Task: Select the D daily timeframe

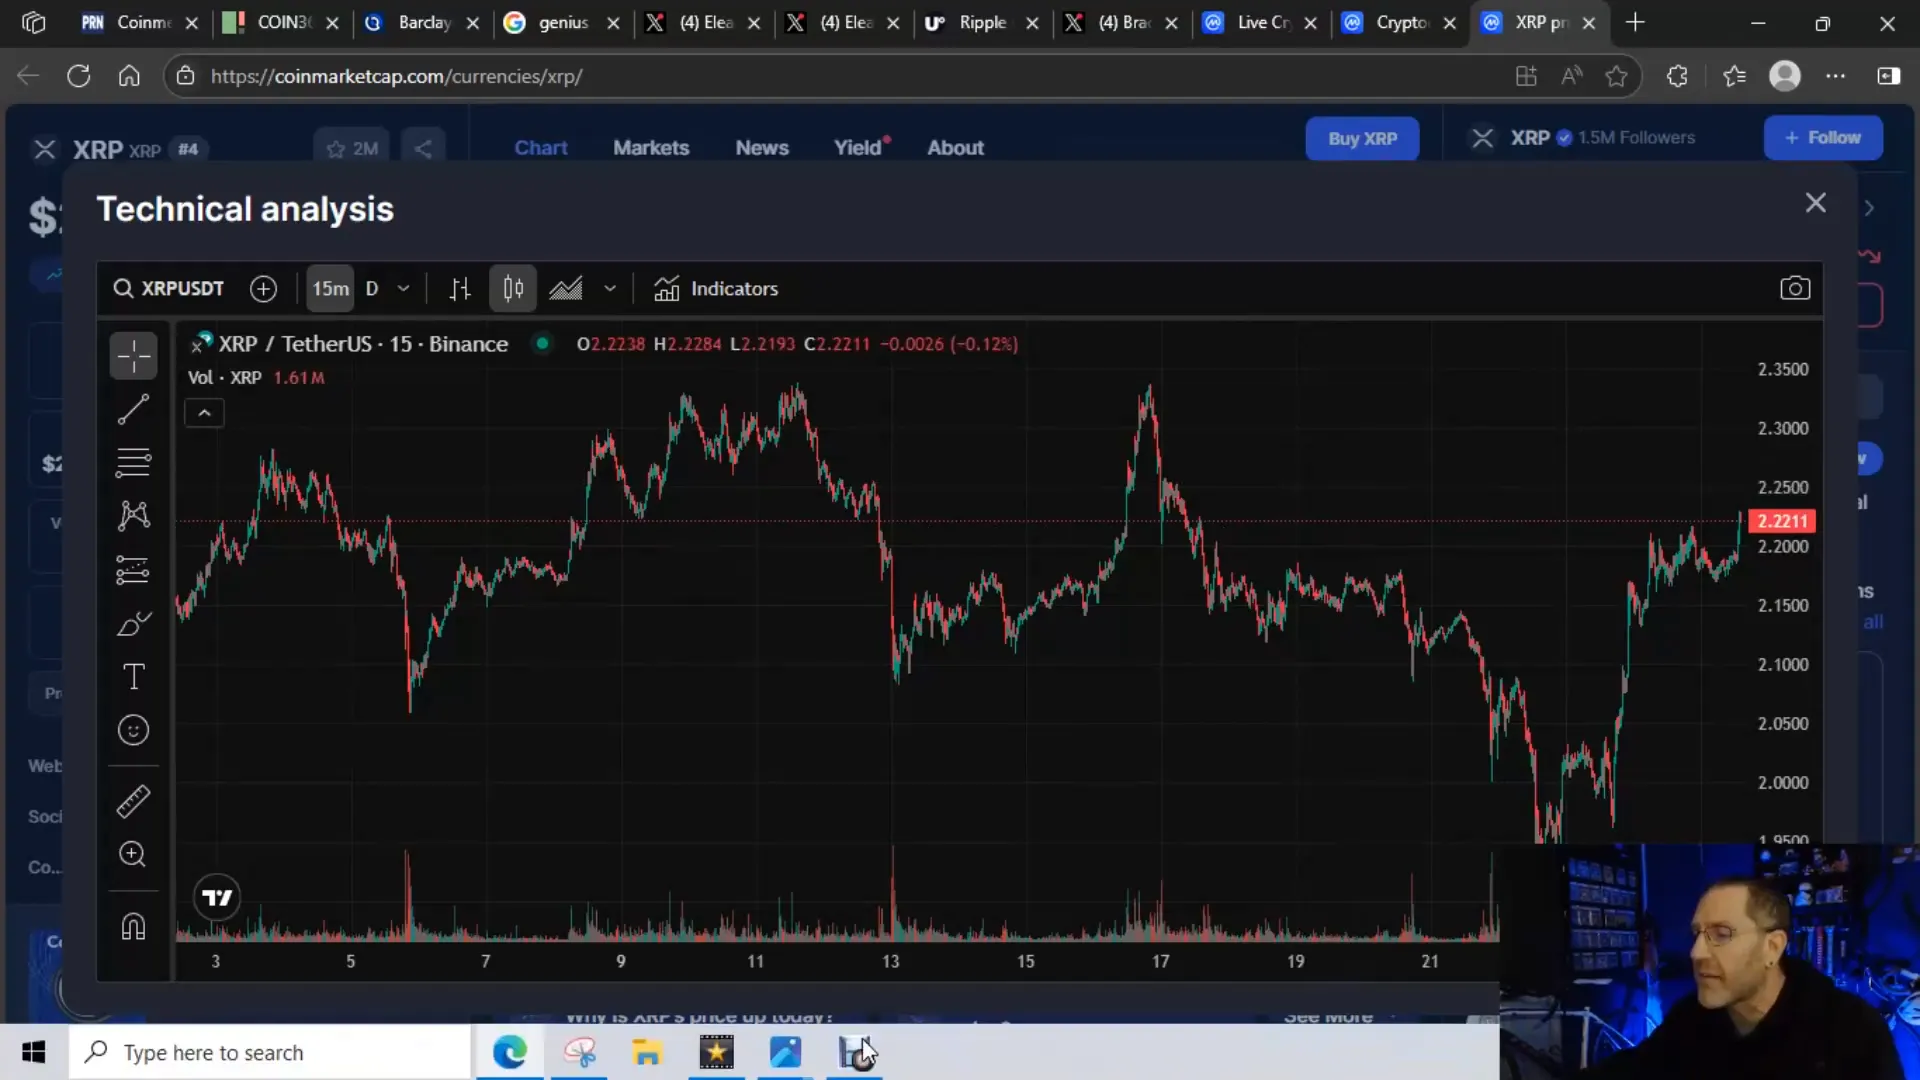Action: point(372,289)
